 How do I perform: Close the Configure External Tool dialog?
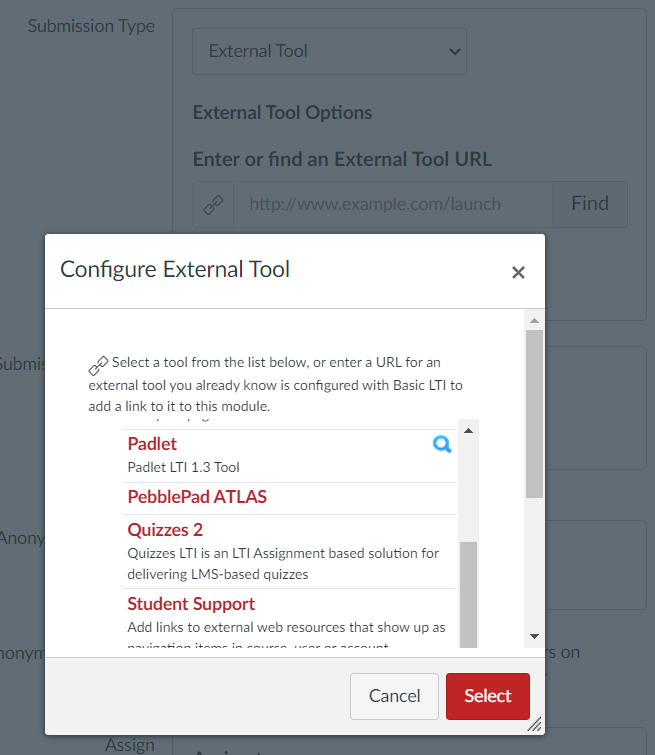[x=518, y=272]
